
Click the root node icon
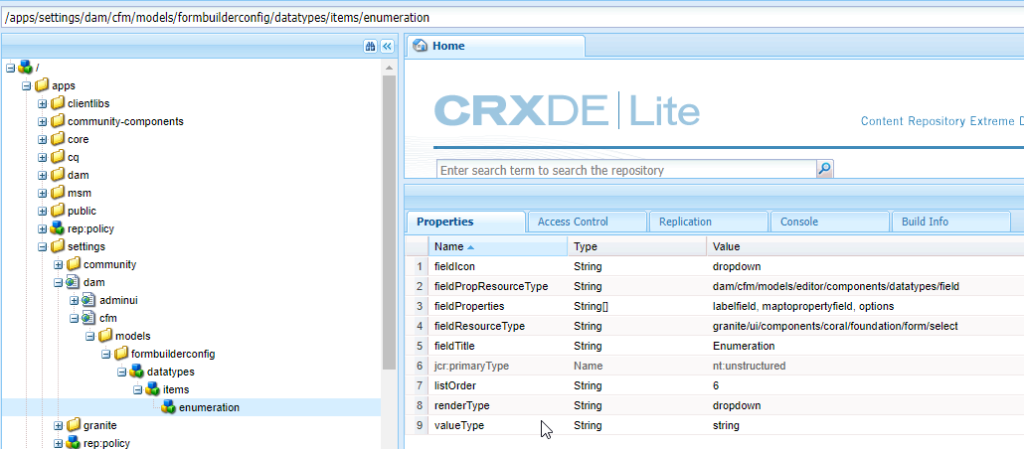coord(25,67)
